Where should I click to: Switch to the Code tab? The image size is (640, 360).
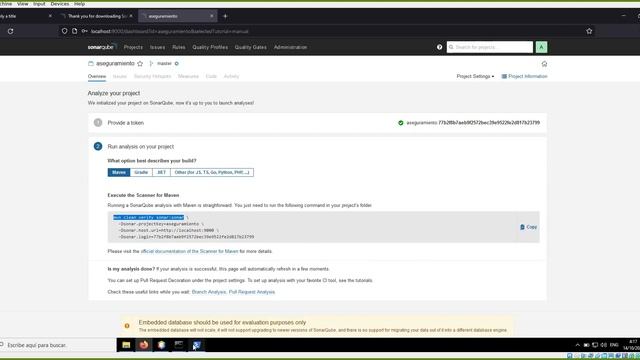click(x=211, y=76)
